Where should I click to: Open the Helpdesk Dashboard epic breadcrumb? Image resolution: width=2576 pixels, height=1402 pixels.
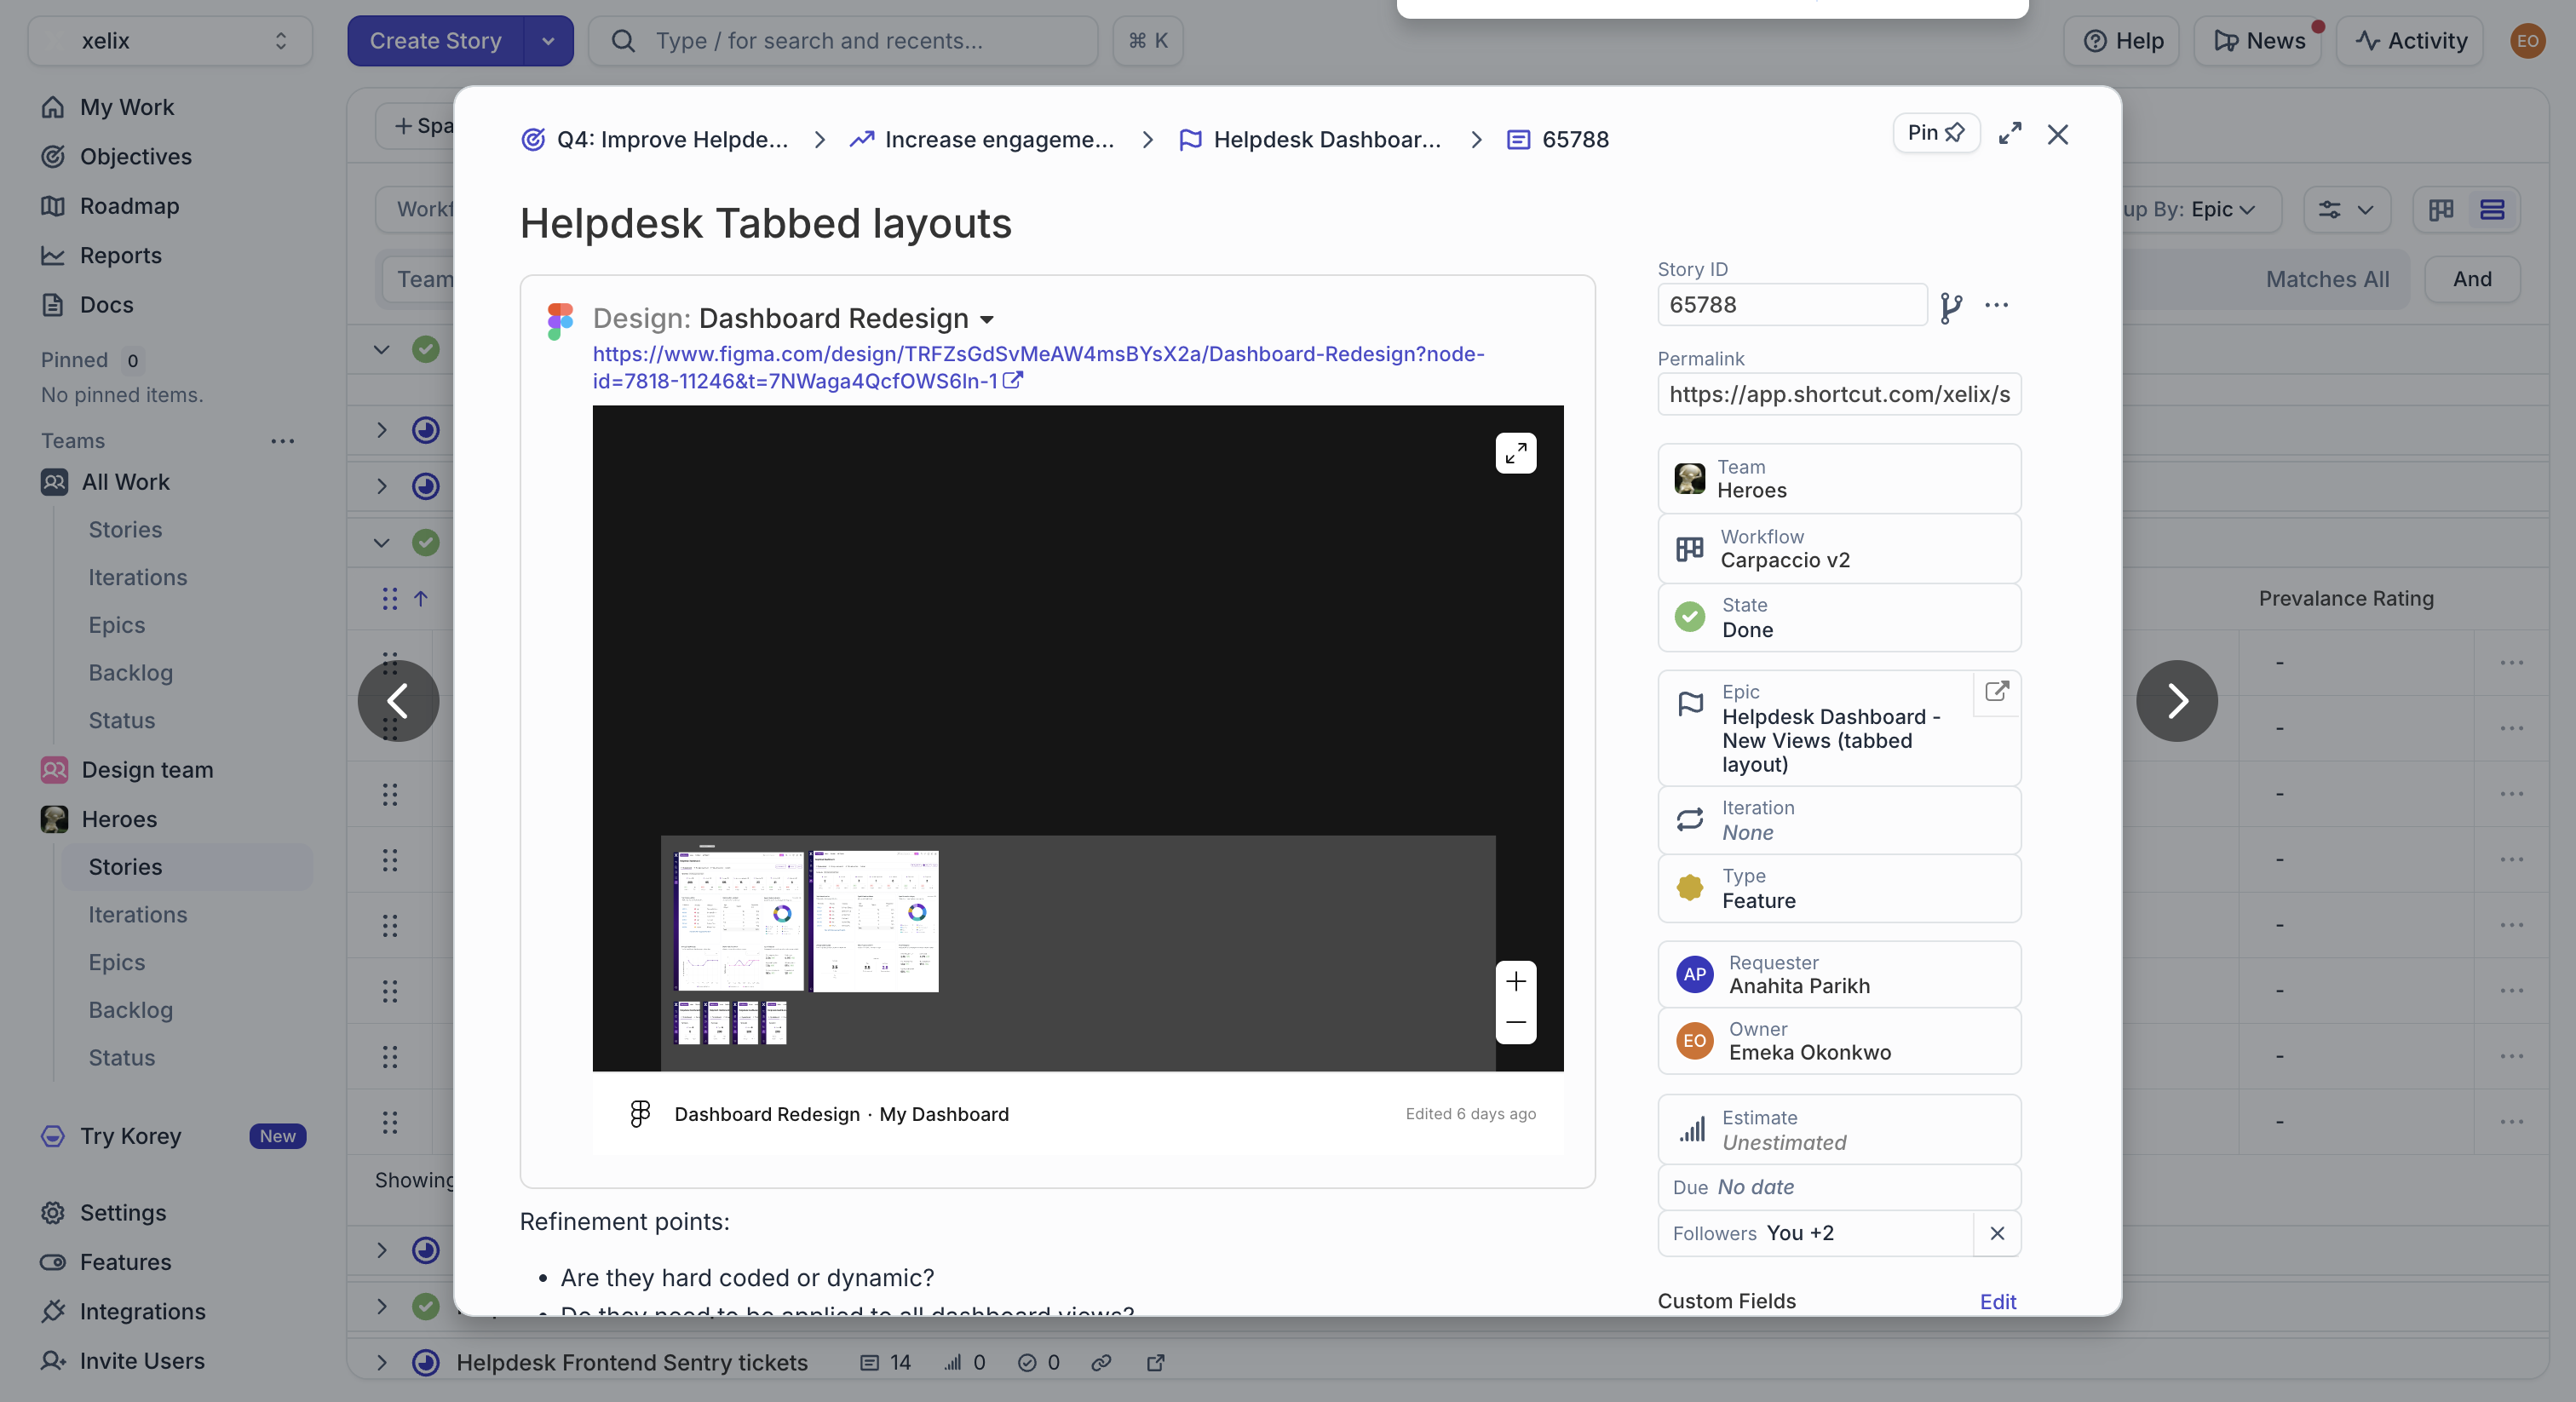1309,140
